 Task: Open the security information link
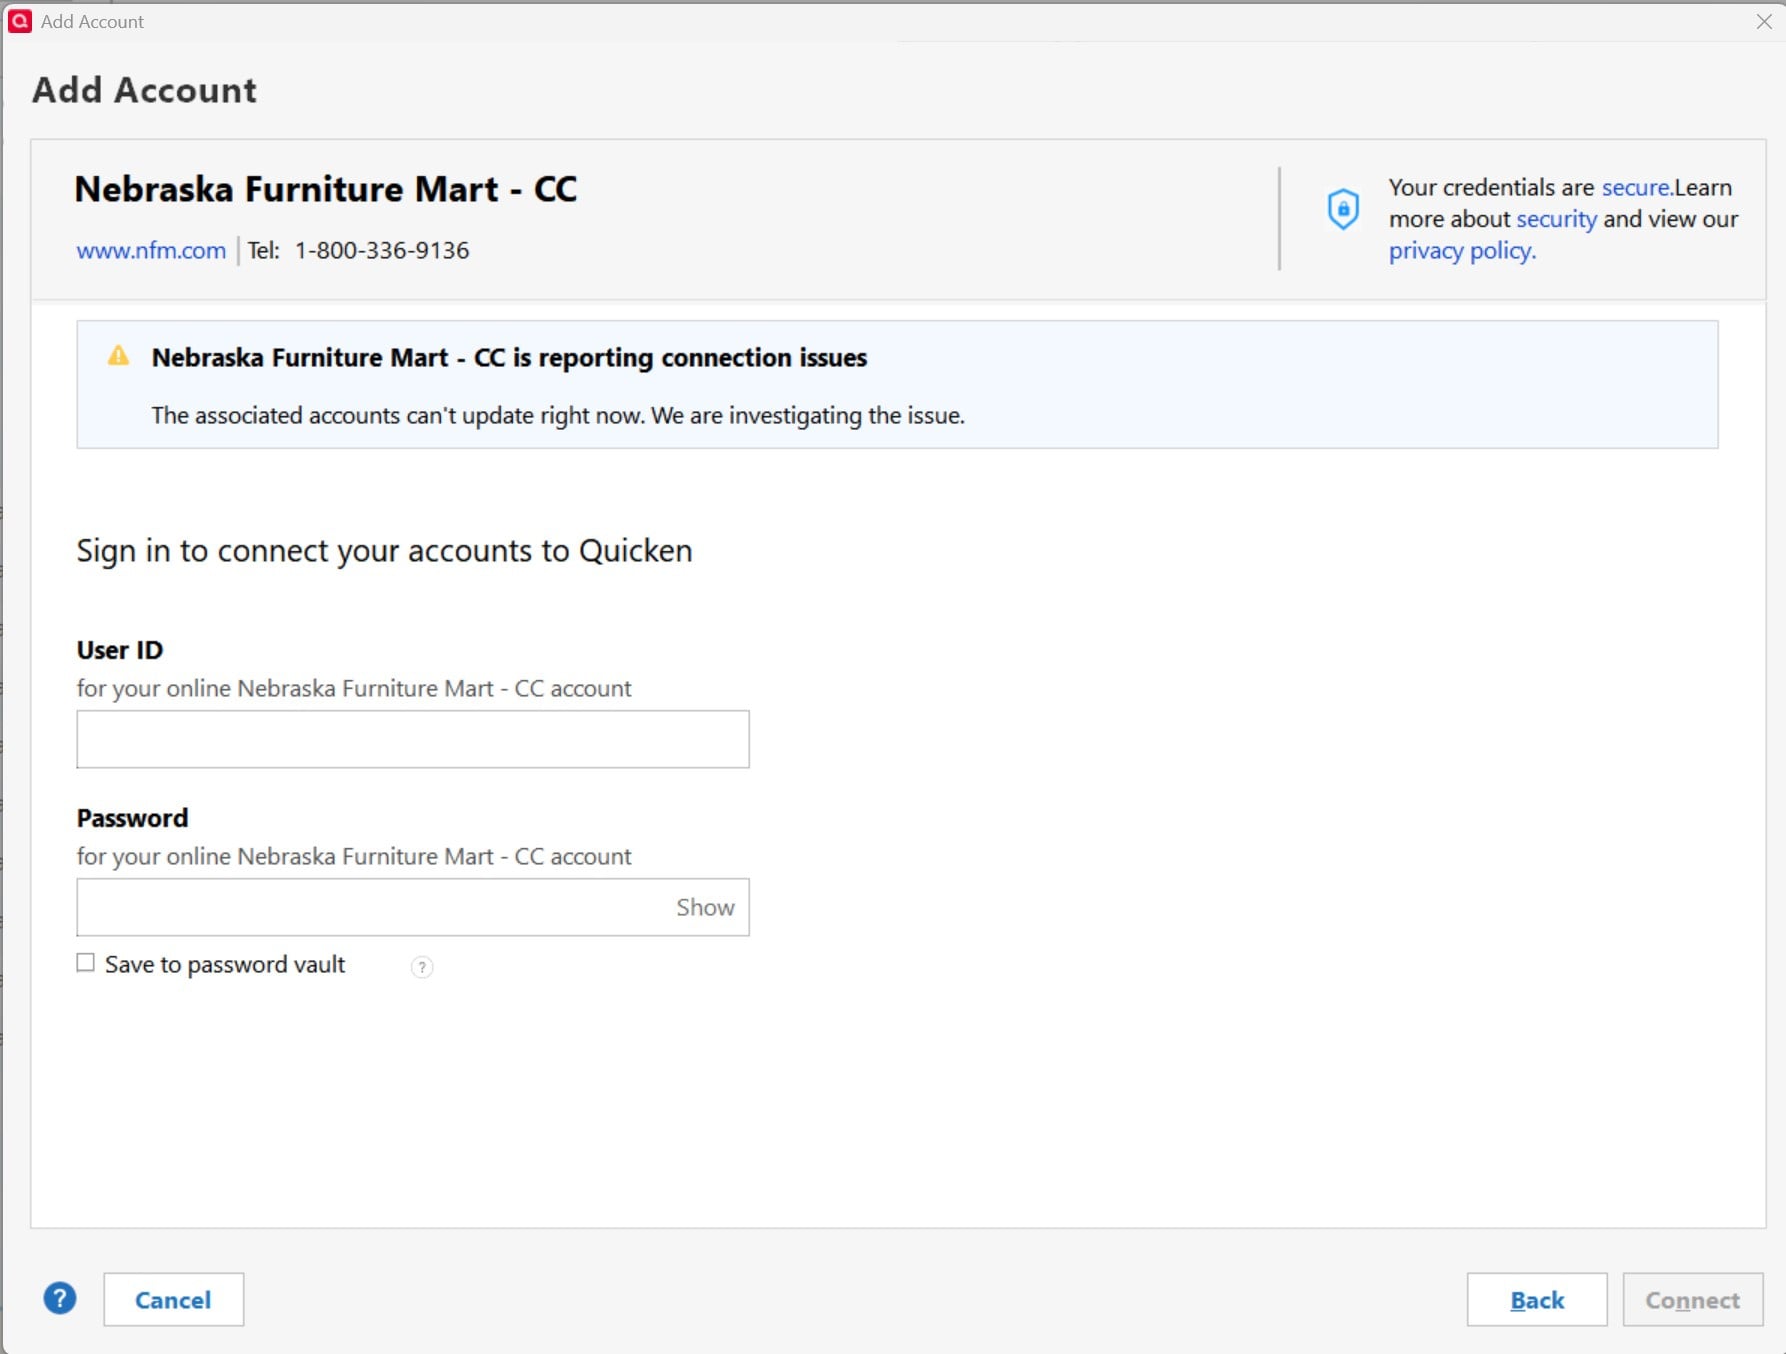1556,219
